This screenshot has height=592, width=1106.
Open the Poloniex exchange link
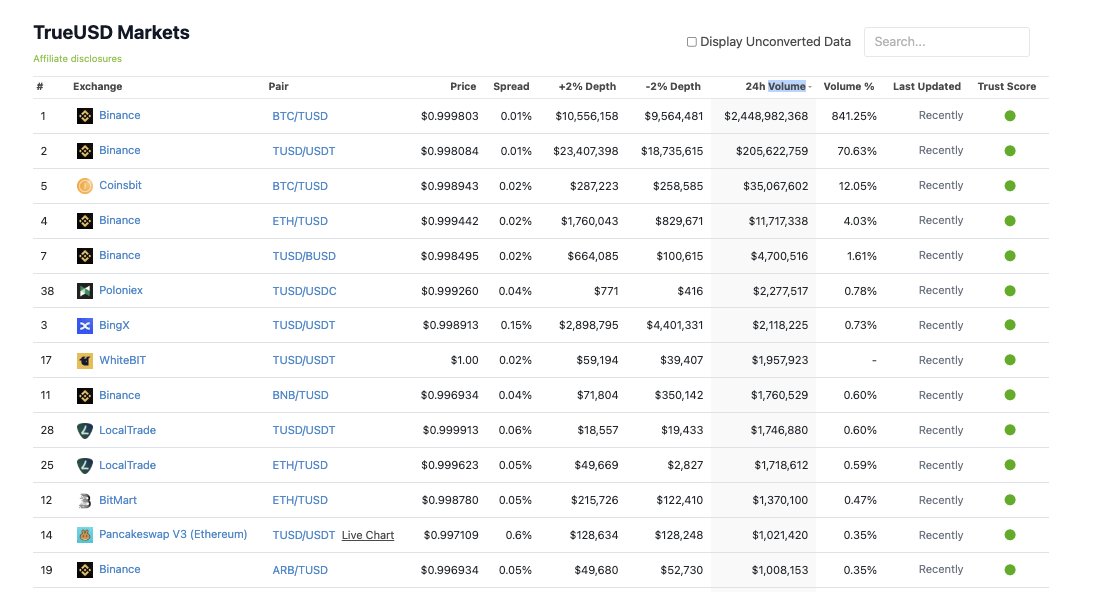(x=121, y=290)
